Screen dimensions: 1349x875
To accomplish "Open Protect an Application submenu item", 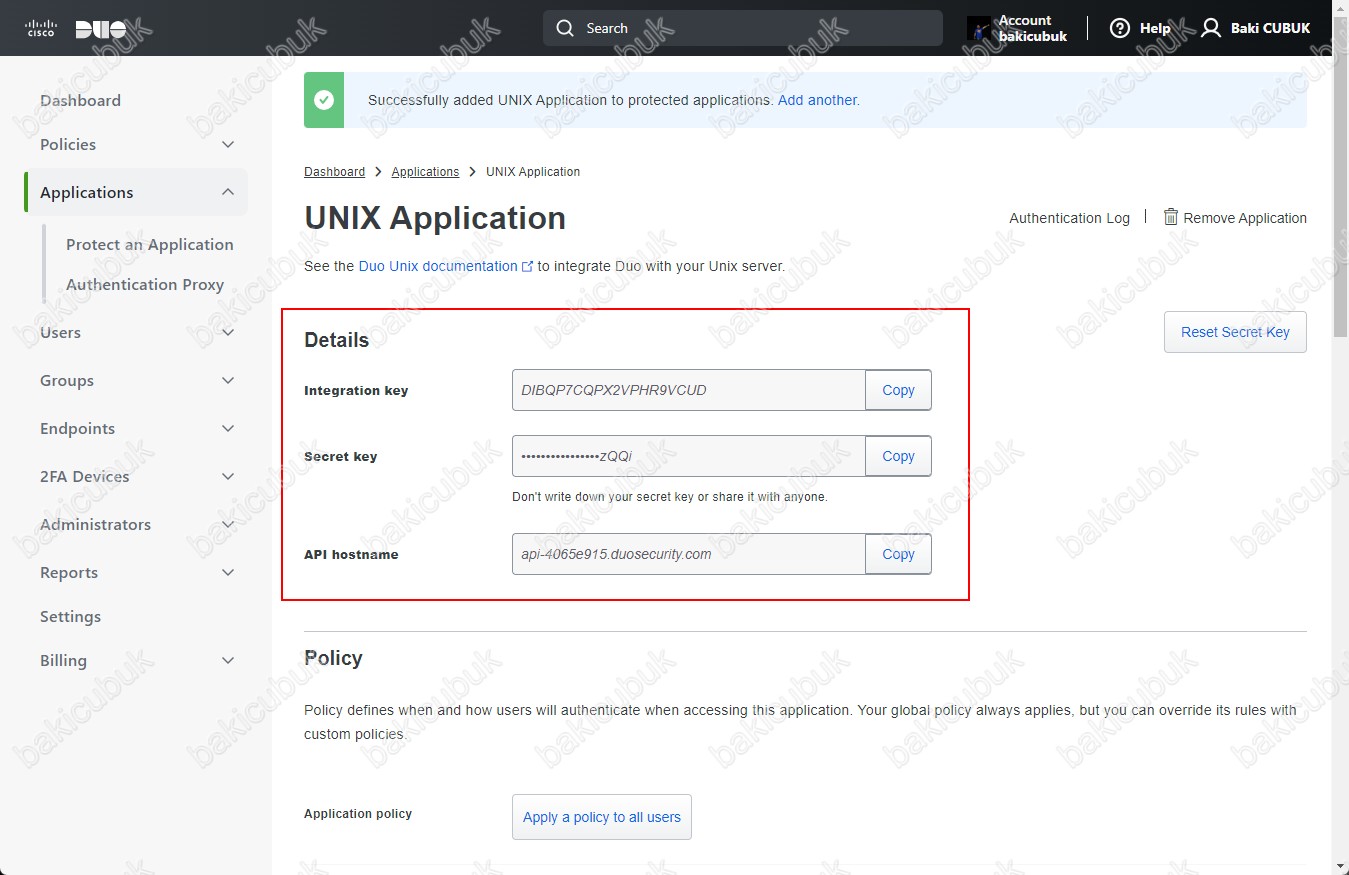I will pyautogui.click(x=150, y=244).
